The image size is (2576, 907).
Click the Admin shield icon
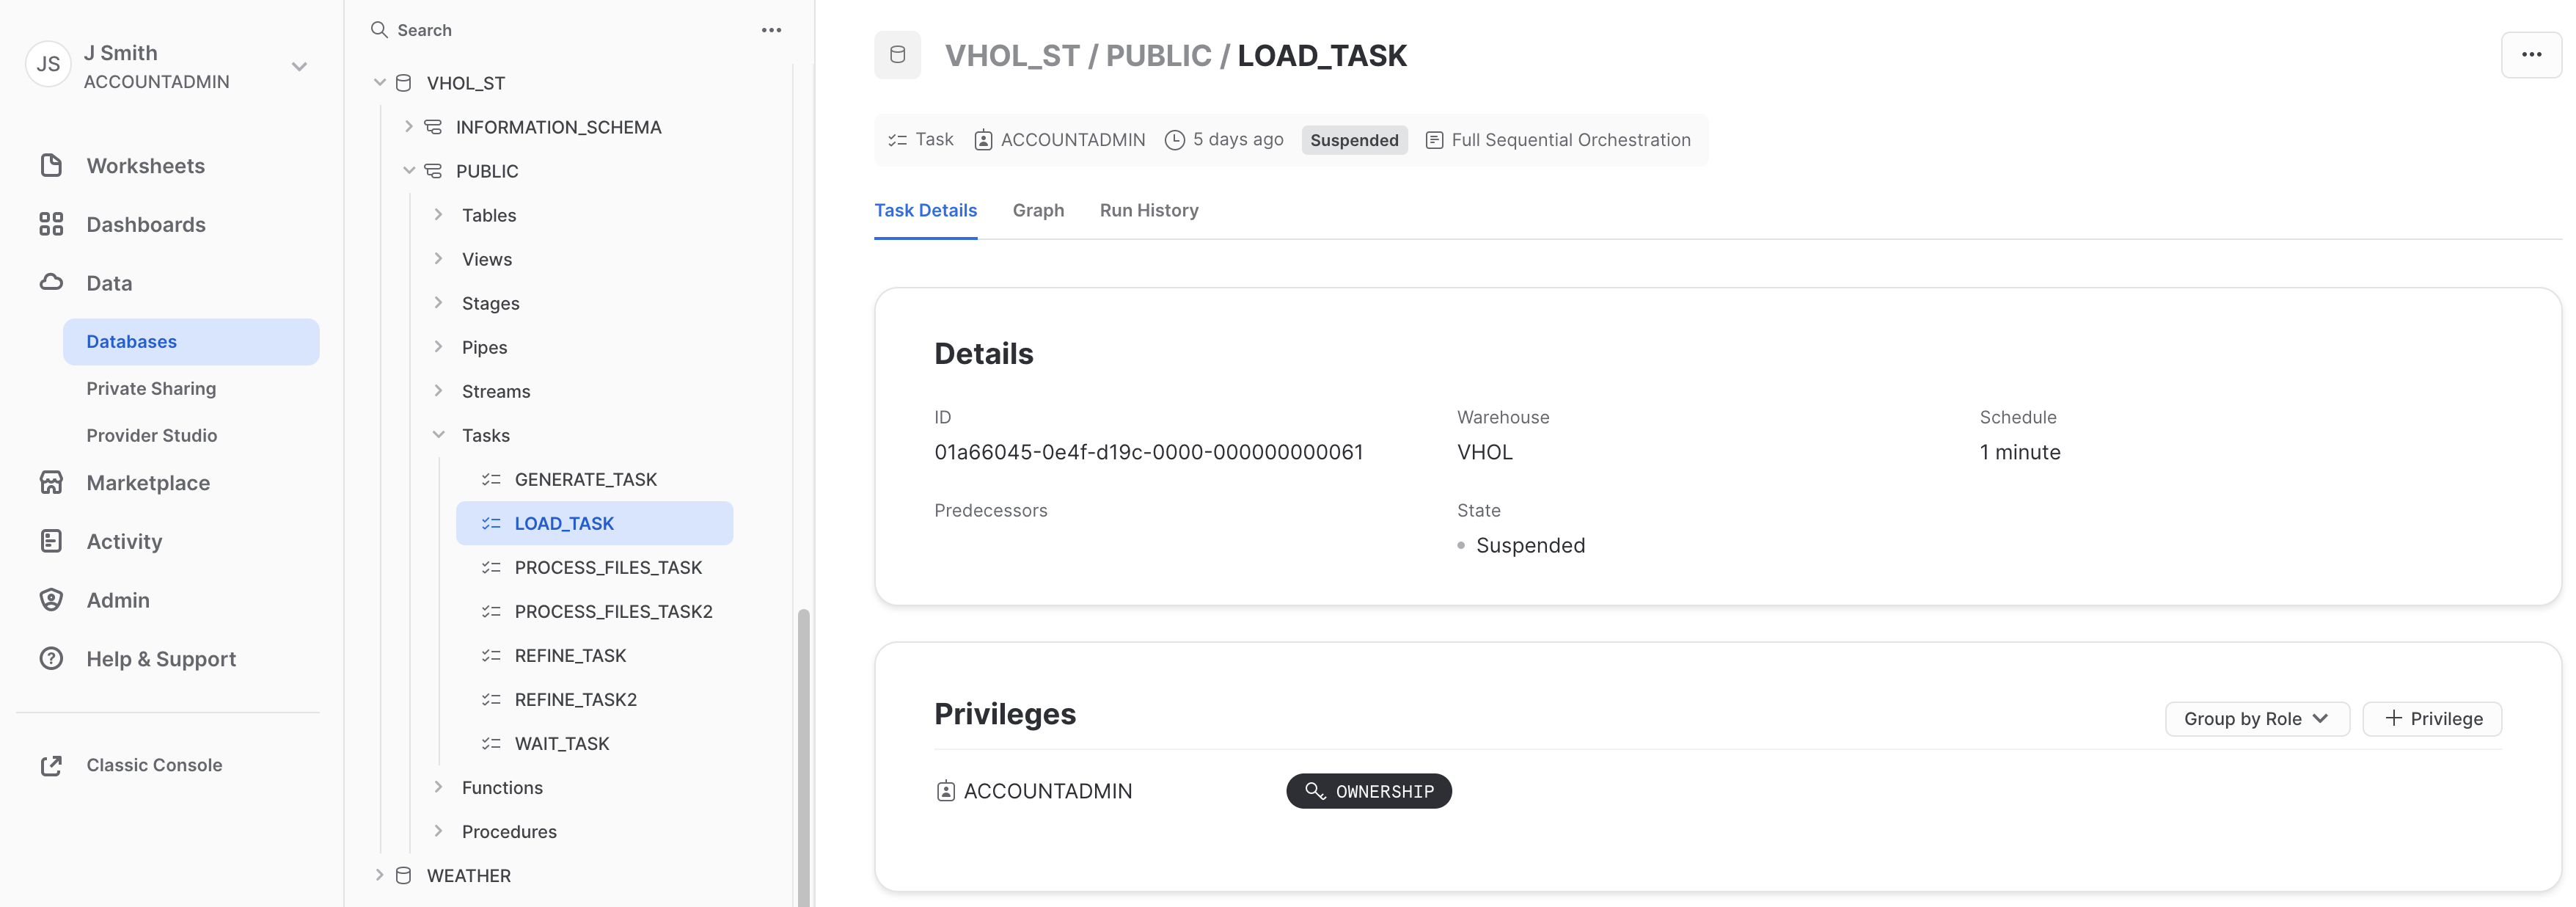[x=51, y=600]
